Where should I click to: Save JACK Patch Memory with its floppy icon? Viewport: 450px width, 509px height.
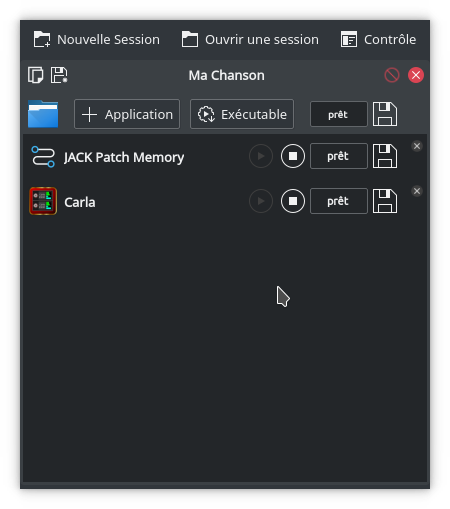(x=385, y=156)
